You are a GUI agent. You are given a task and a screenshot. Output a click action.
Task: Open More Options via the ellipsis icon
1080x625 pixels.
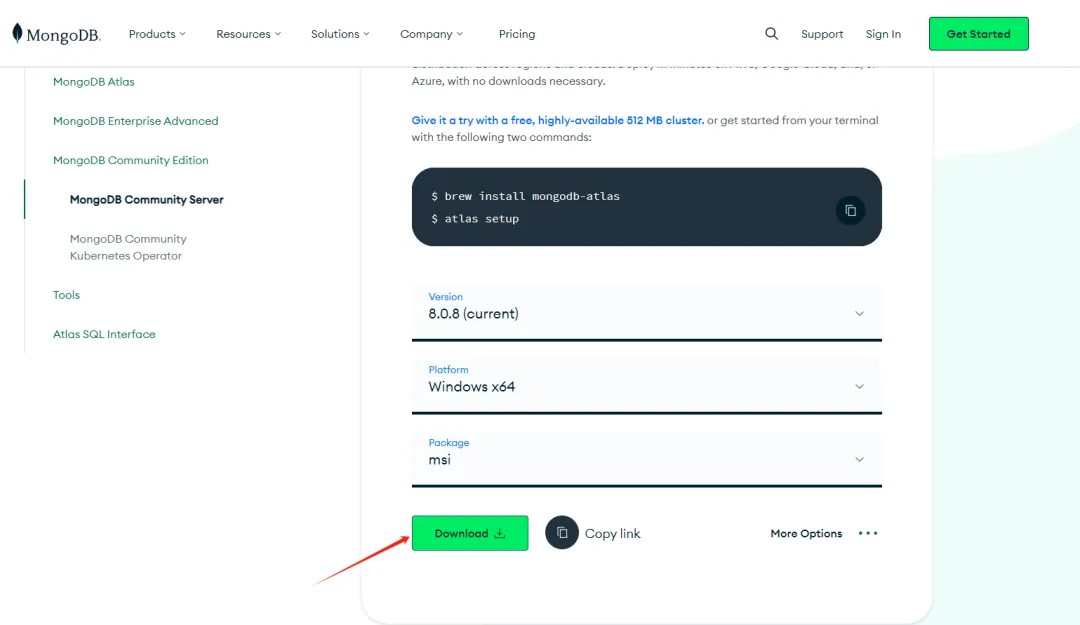(867, 533)
